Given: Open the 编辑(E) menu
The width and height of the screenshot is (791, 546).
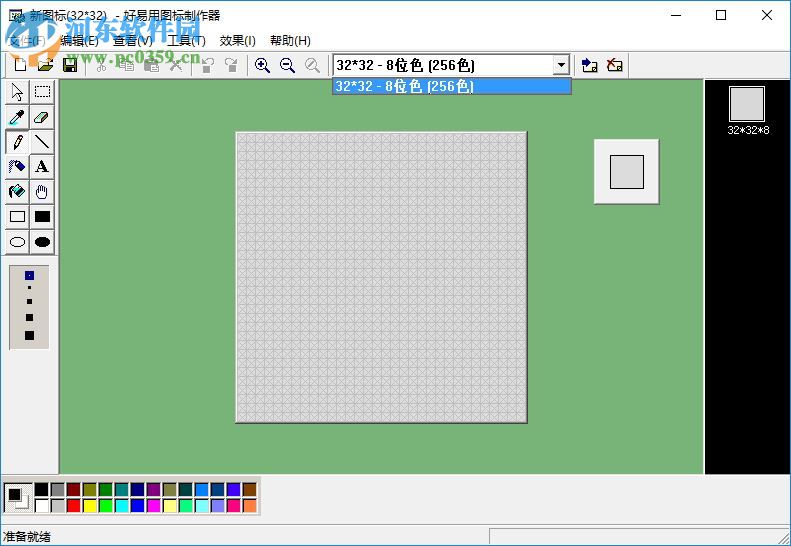Looking at the screenshot, I should point(80,41).
